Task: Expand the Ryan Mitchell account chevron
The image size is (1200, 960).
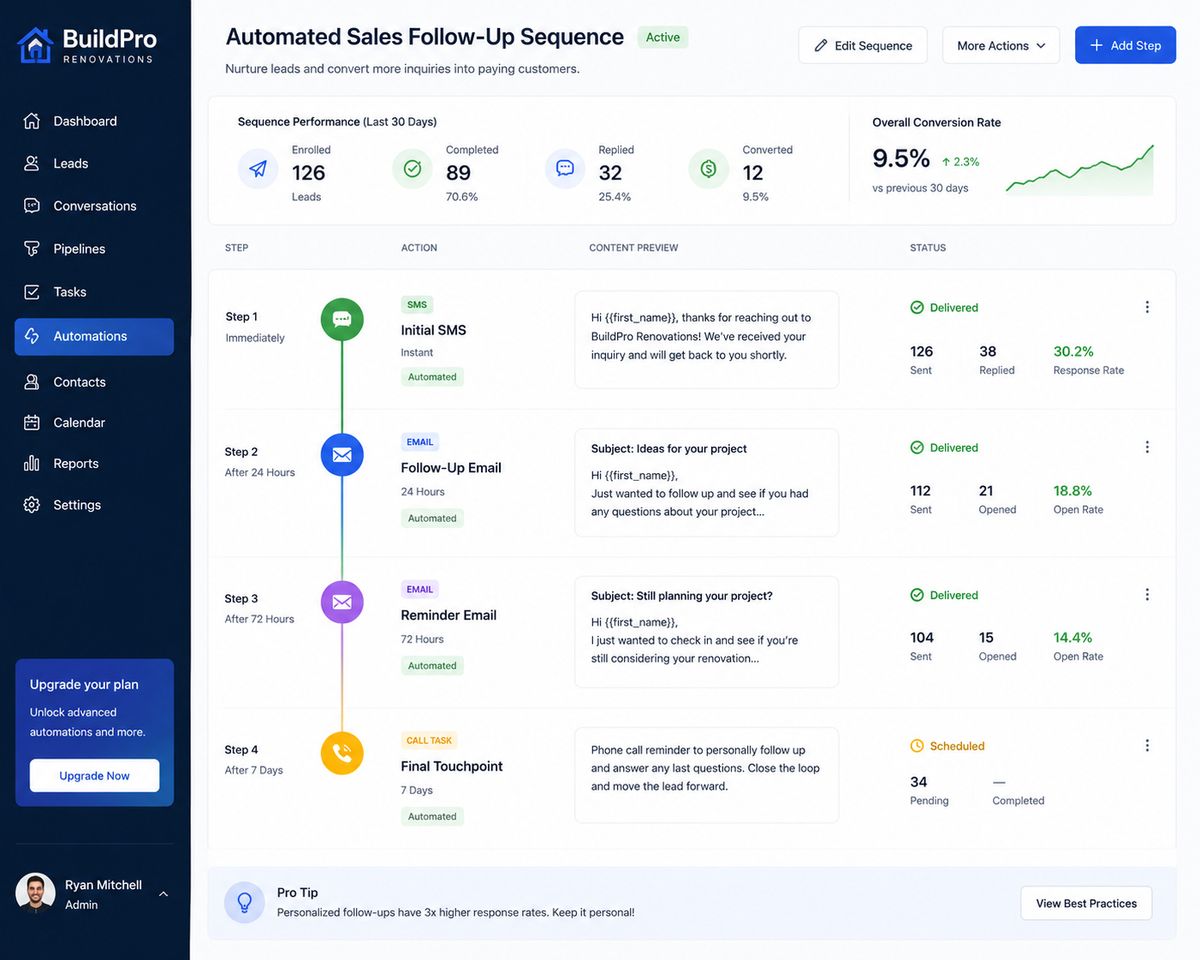Action: coord(164,894)
